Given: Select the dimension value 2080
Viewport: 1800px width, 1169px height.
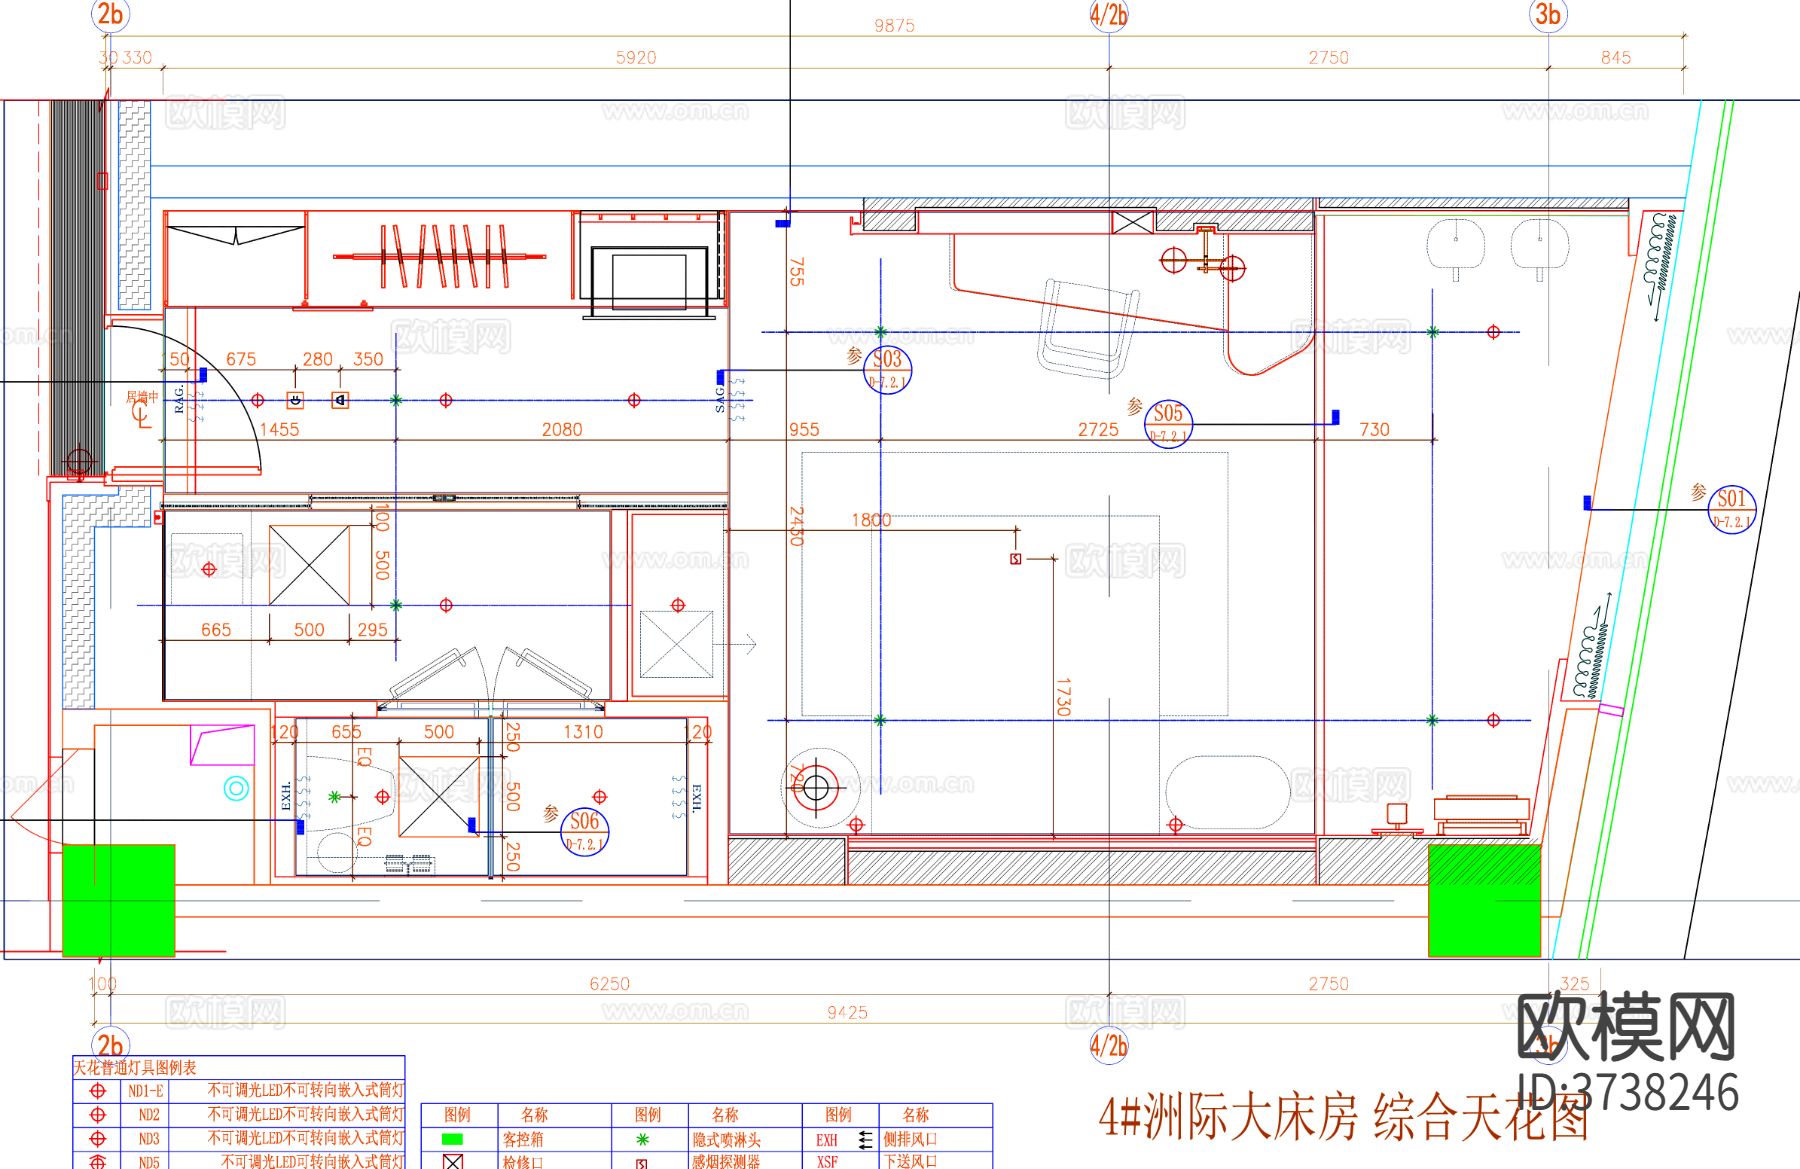Looking at the screenshot, I should point(562,429).
